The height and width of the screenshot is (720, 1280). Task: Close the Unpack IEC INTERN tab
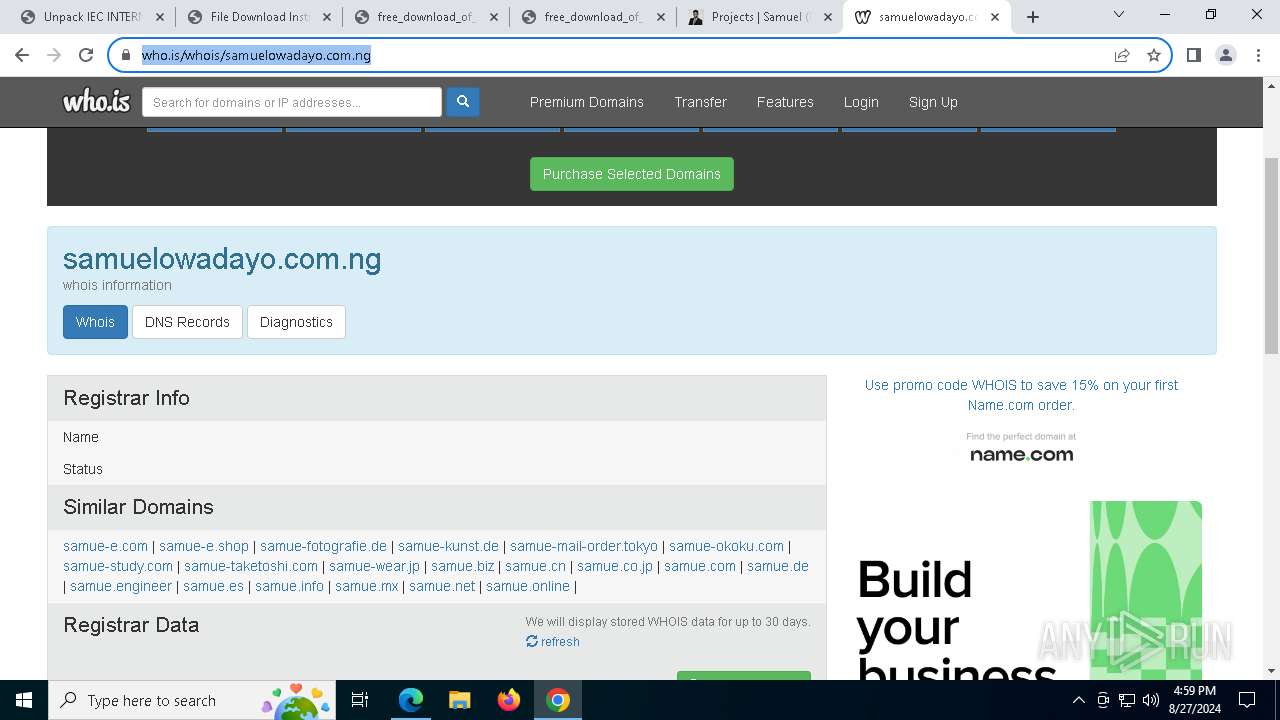coord(160,17)
